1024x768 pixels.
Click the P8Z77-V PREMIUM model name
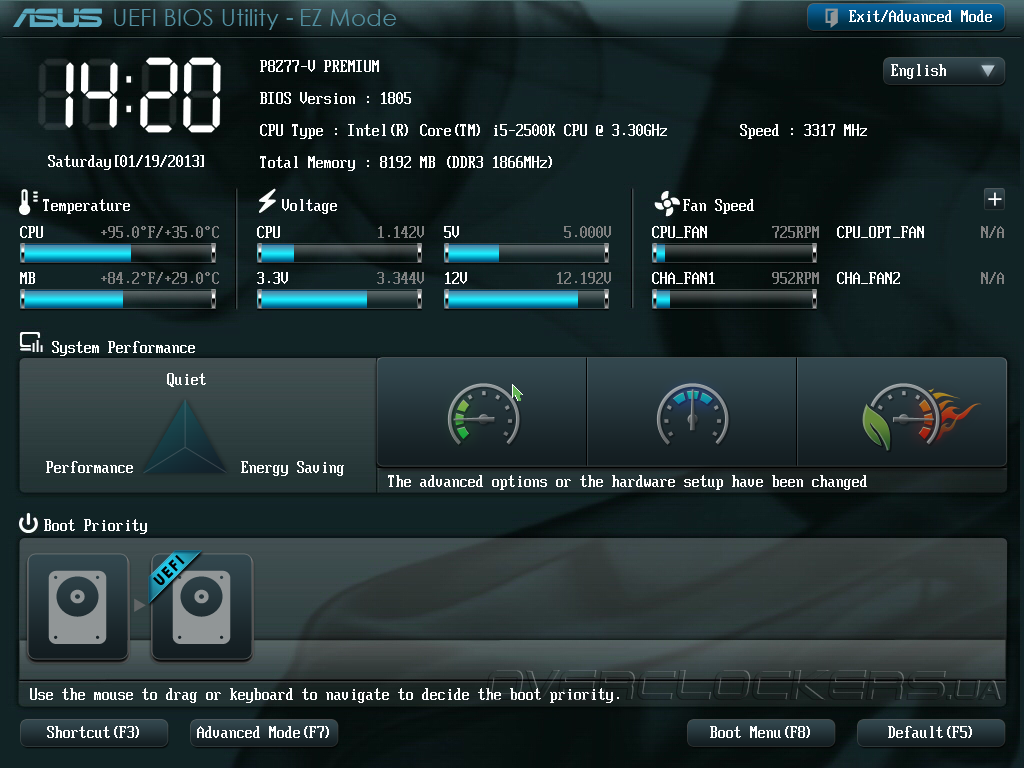[319, 67]
